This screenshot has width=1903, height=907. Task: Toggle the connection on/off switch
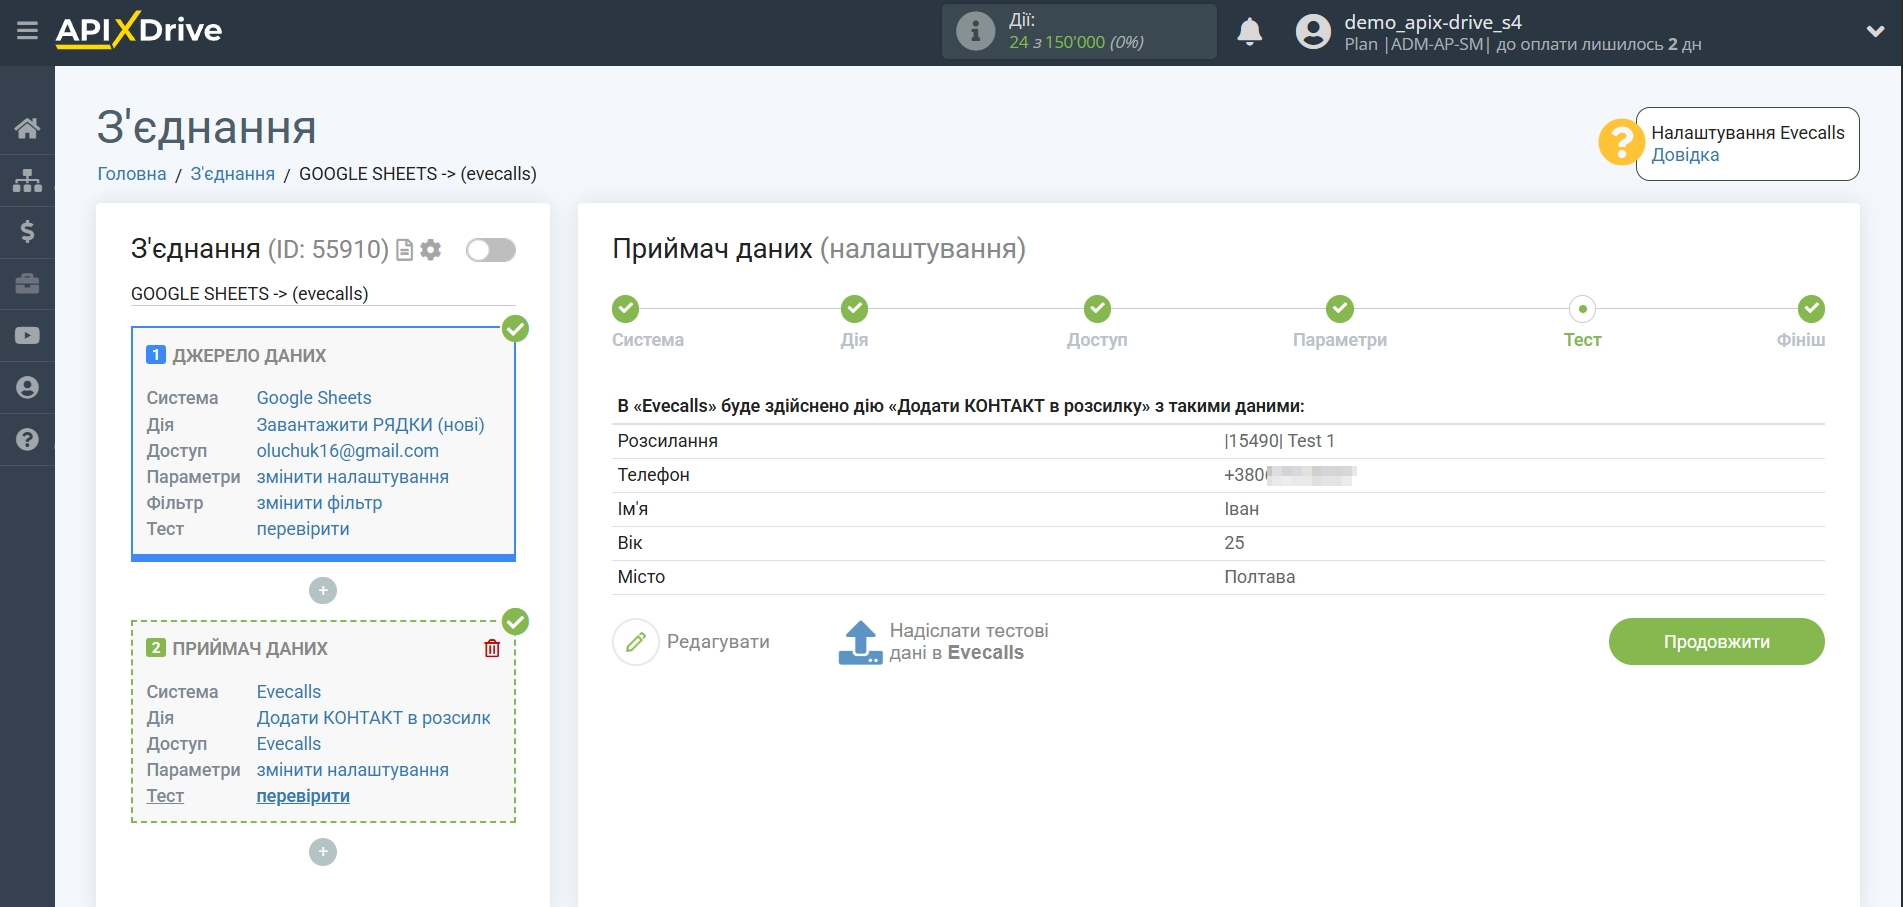(490, 250)
